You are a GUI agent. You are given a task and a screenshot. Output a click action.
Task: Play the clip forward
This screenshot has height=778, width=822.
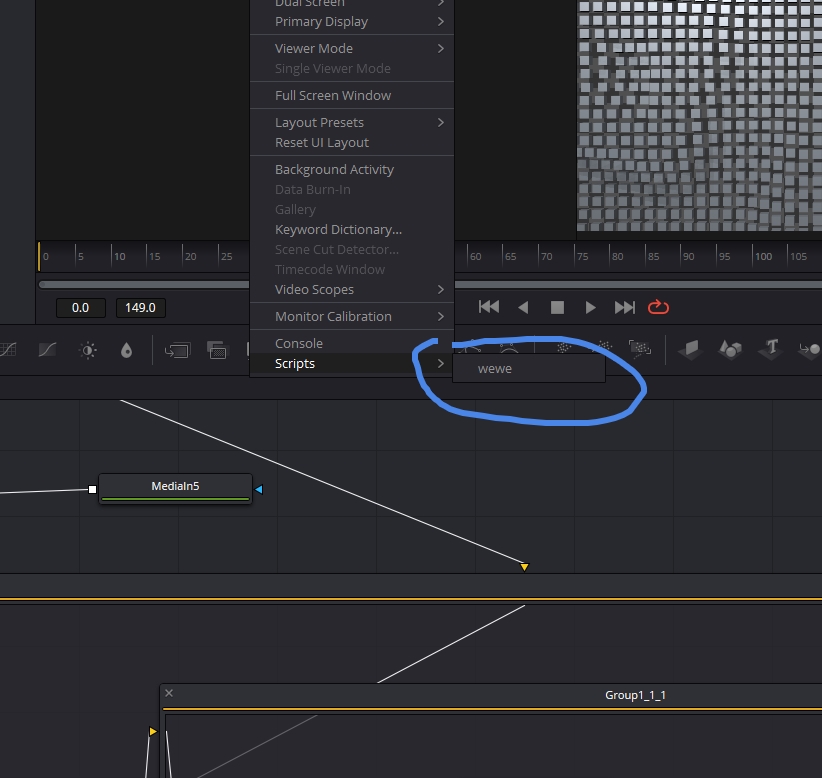(x=590, y=307)
